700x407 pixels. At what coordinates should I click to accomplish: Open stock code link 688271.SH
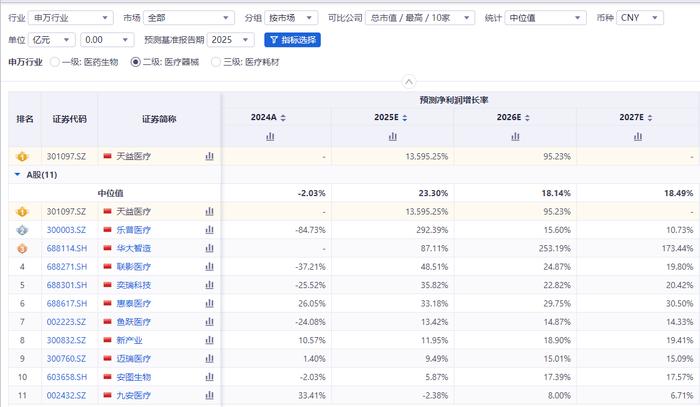tap(67, 266)
